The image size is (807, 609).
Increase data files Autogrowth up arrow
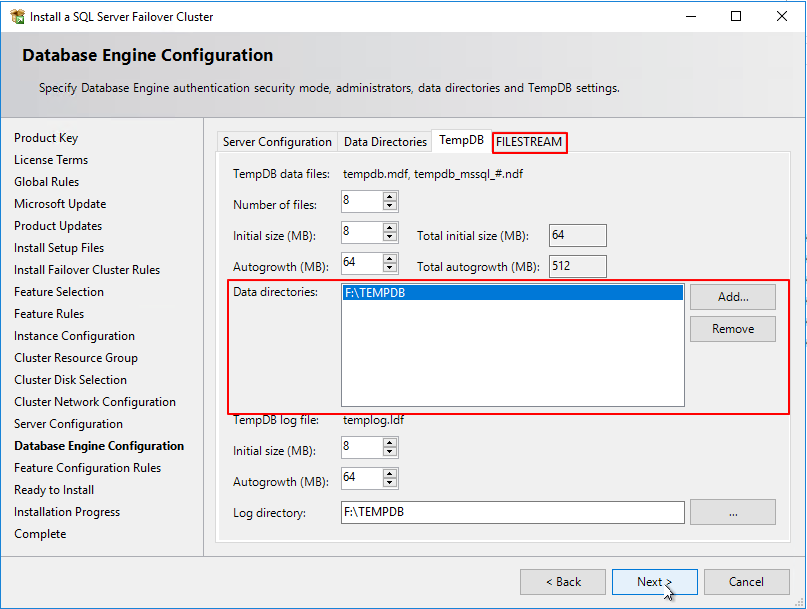click(390, 258)
